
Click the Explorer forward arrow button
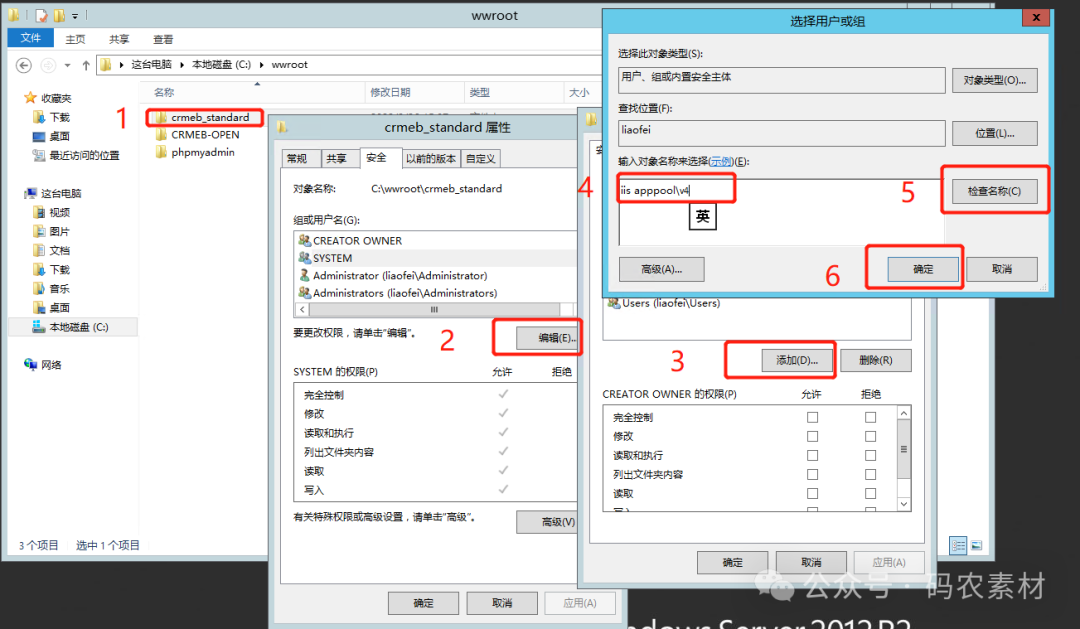coord(48,65)
